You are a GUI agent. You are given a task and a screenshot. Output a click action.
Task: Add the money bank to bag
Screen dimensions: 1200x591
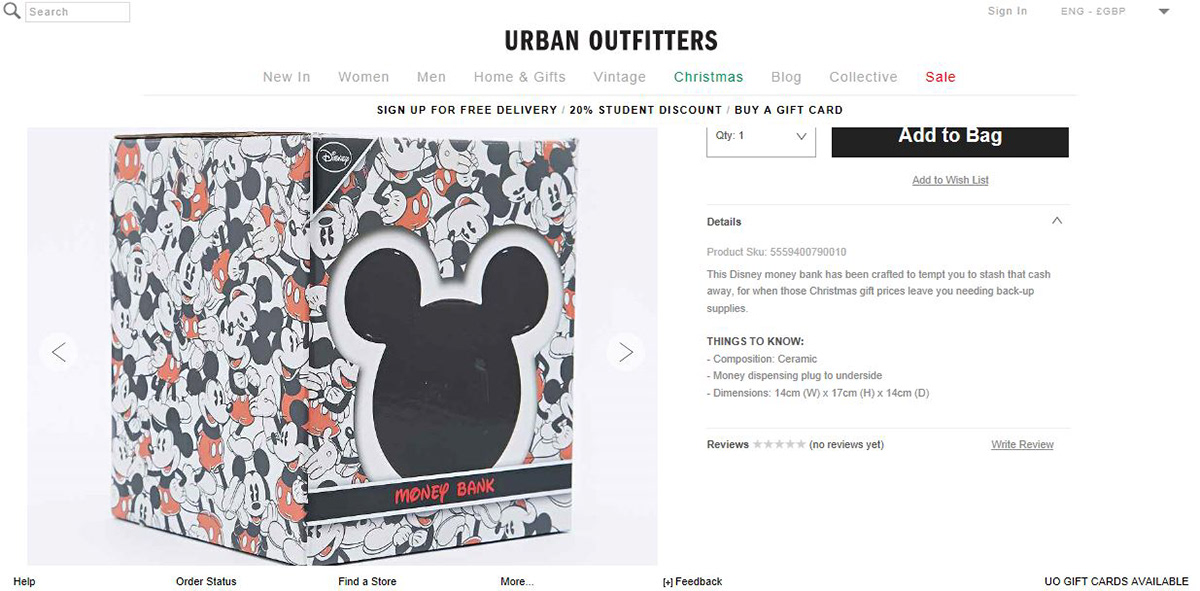click(x=950, y=138)
